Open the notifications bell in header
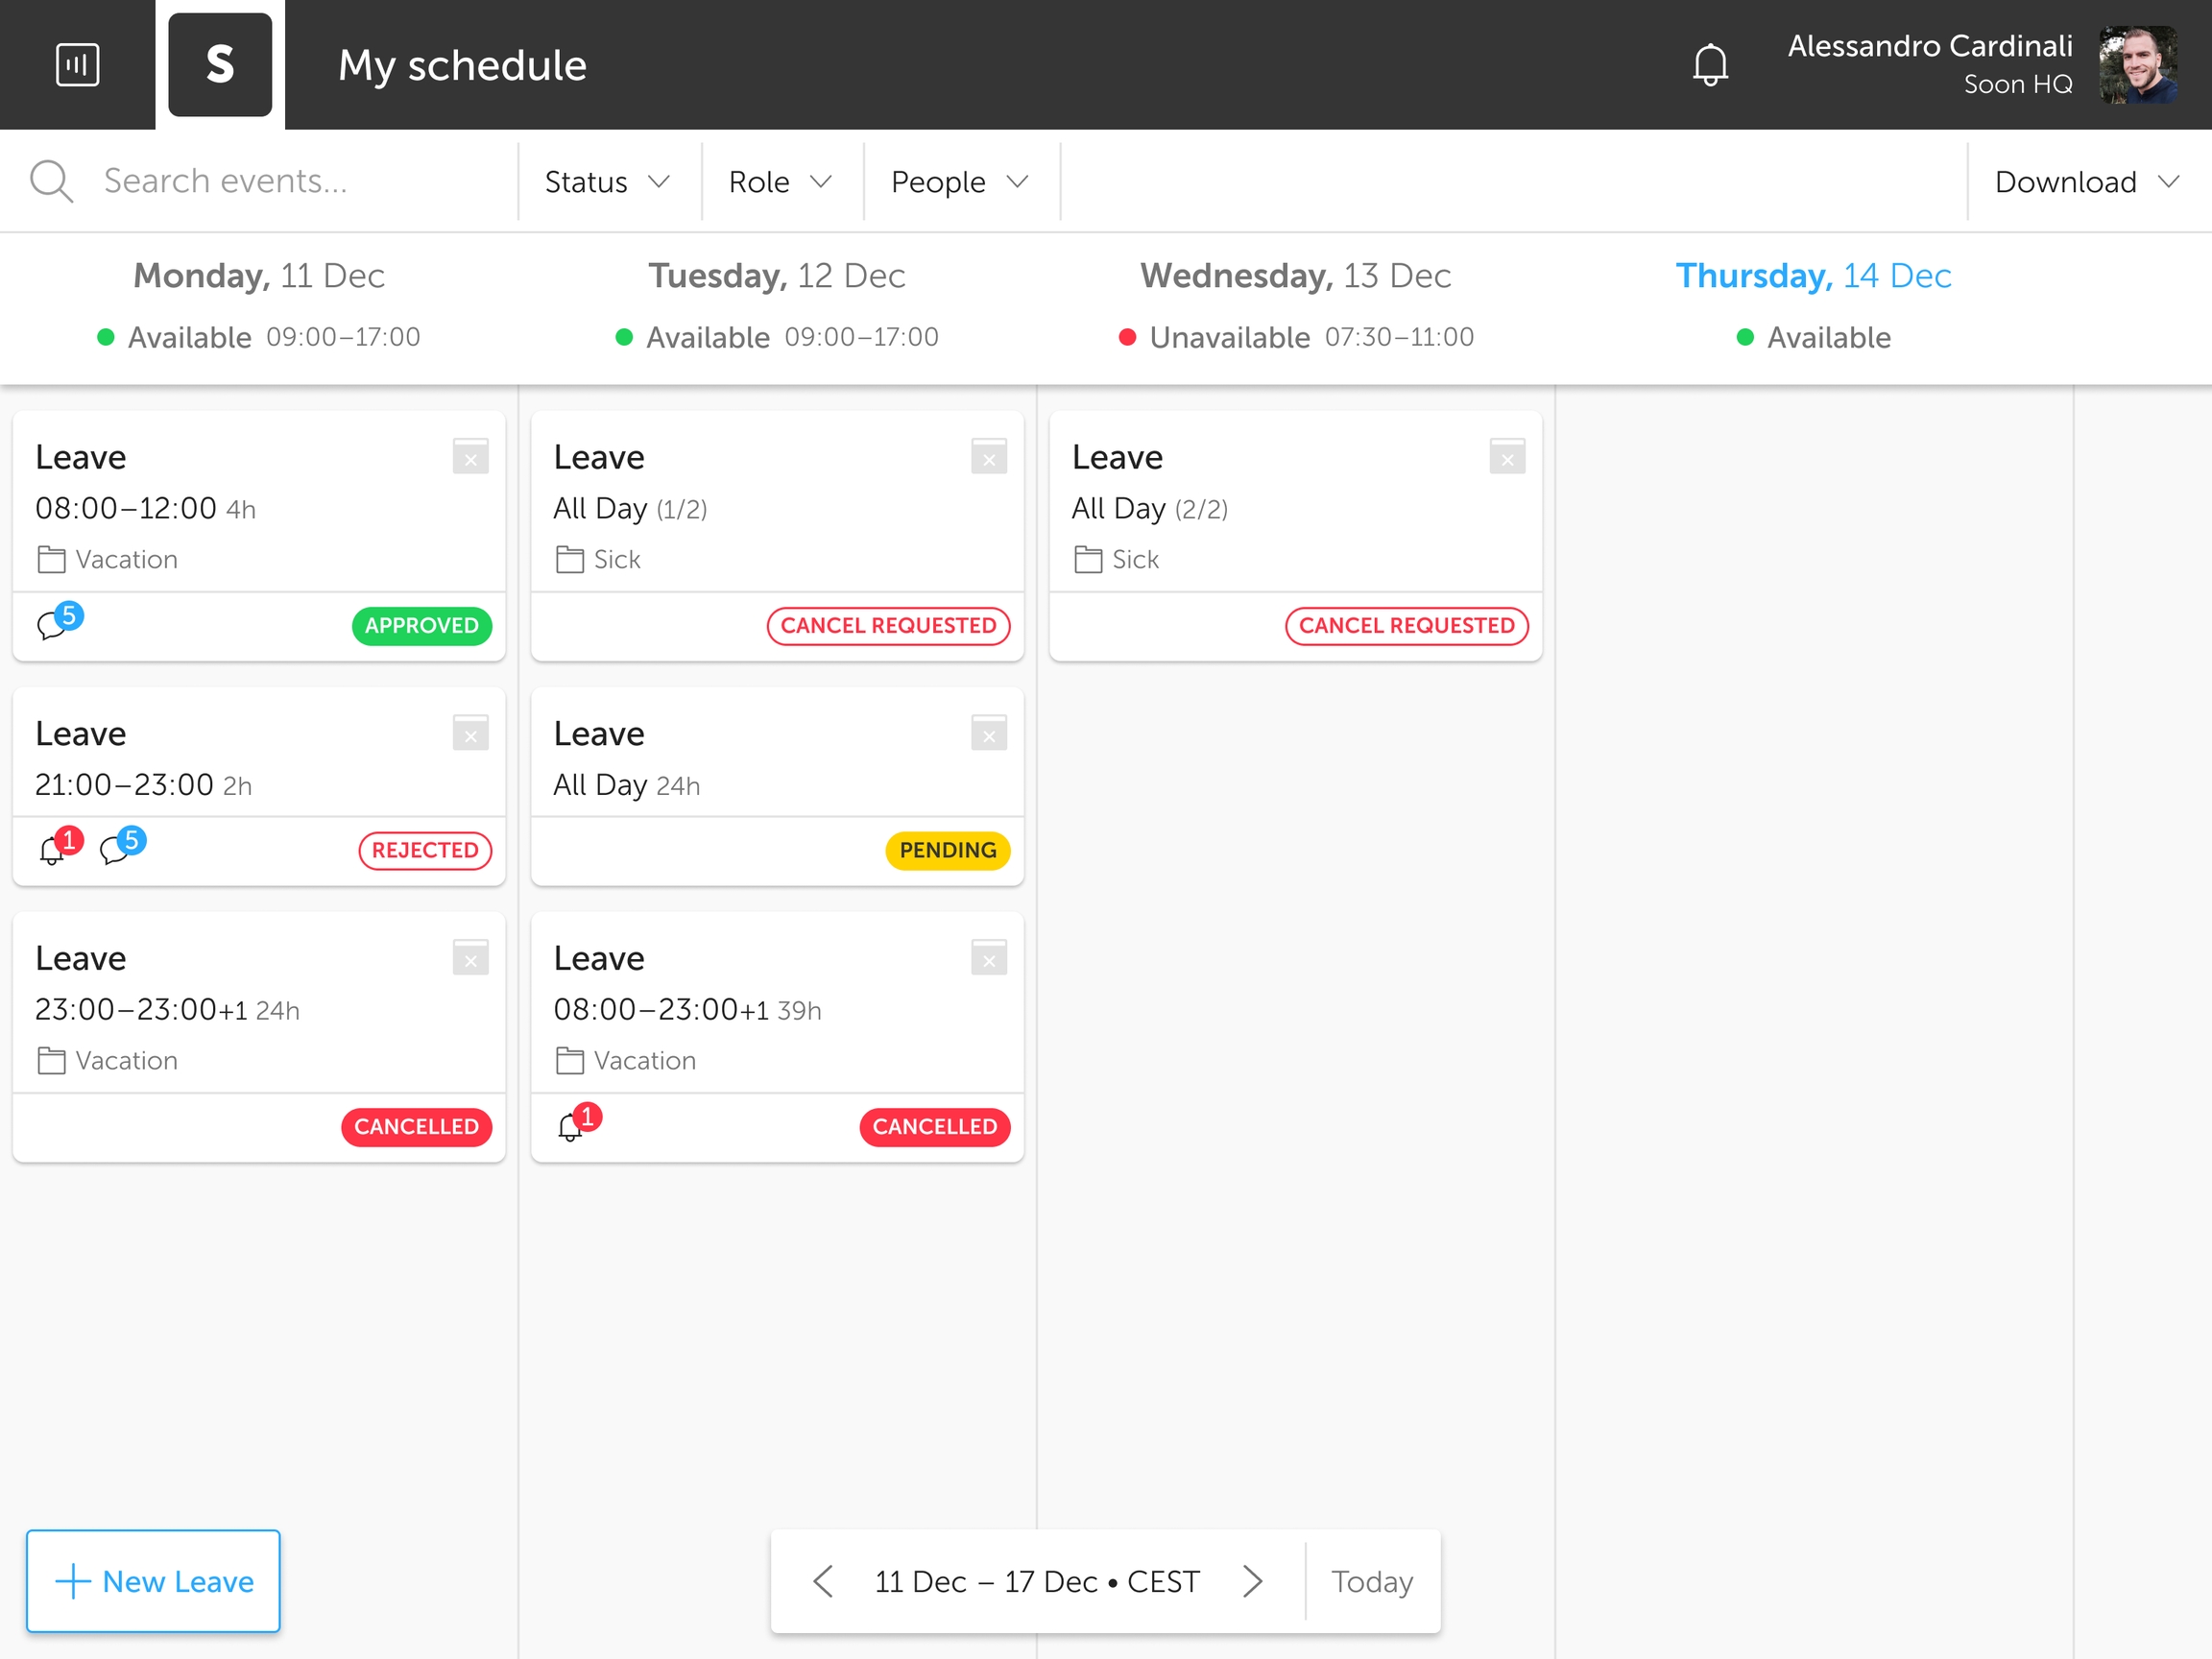 pyautogui.click(x=1710, y=65)
